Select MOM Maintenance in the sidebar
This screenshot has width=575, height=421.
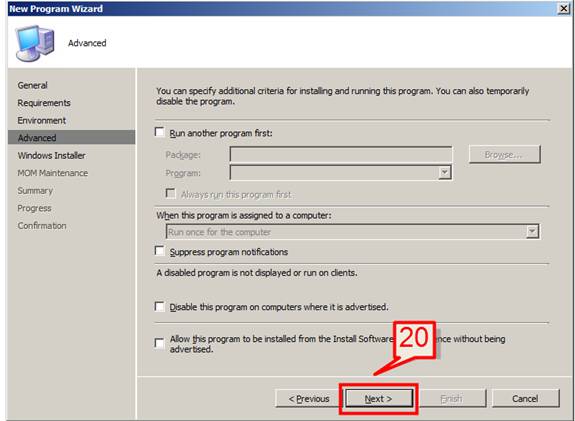pyautogui.click(x=52, y=173)
